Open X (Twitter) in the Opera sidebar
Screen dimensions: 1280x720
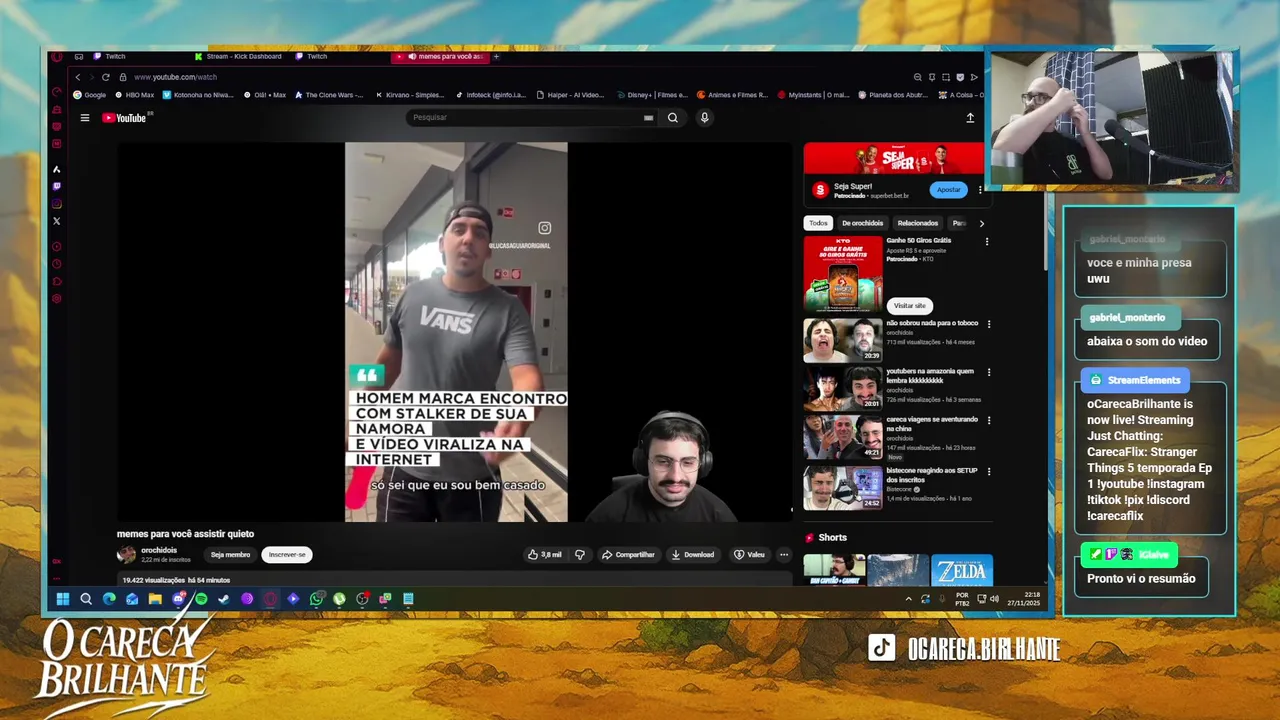[x=57, y=221]
